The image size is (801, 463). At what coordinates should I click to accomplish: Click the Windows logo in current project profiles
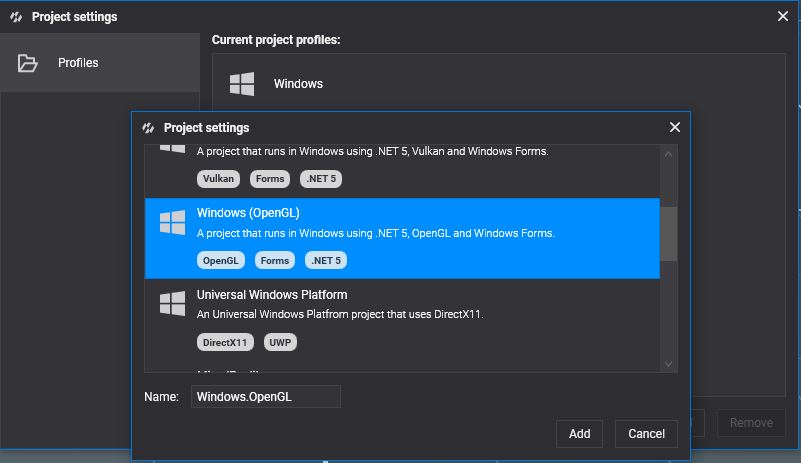coord(241,84)
